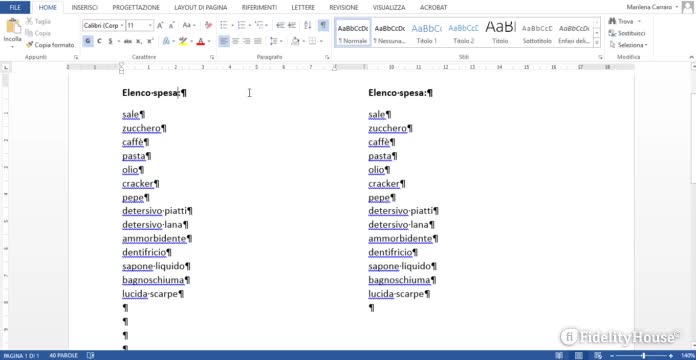Image resolution: width=696 pixels, height=360 pixels.
Task: Apply the red font color
Action: (200, 41)
